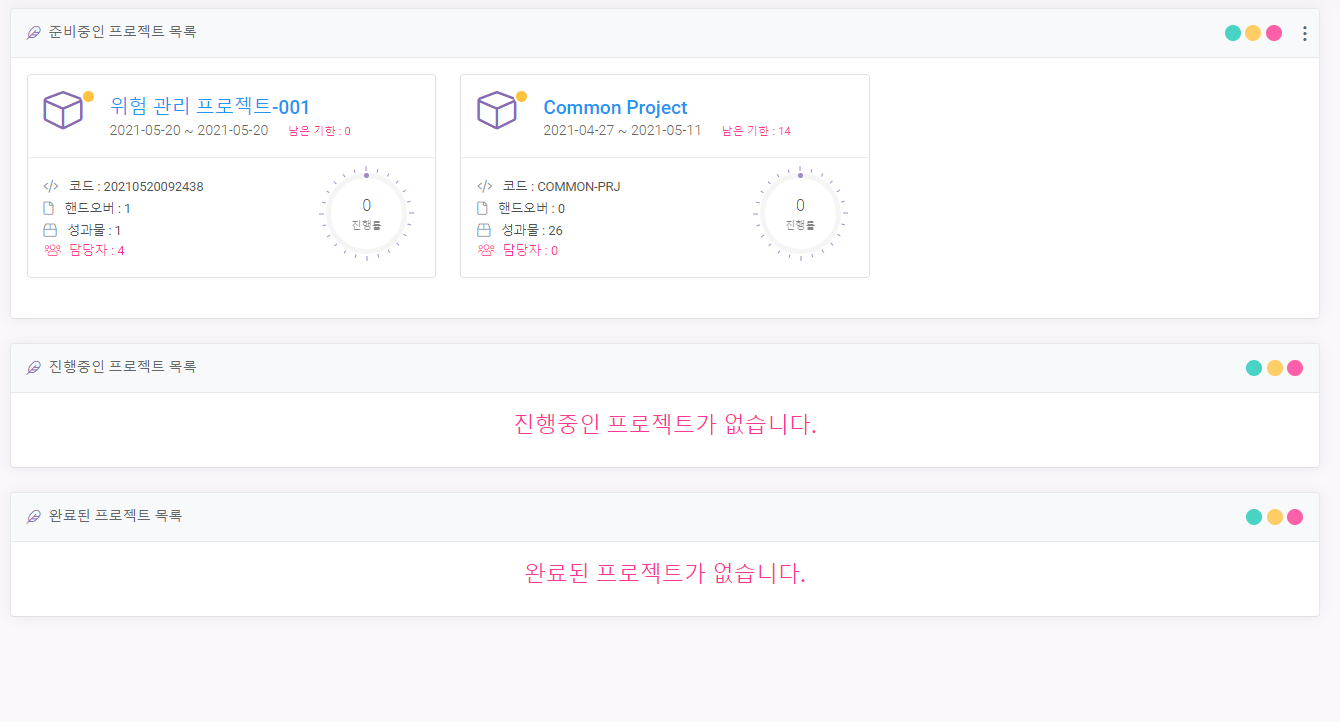Click teal dot in 진행중인 프로젝트 목록 header
1340x722 pixels.
(x=1254, y=368)
